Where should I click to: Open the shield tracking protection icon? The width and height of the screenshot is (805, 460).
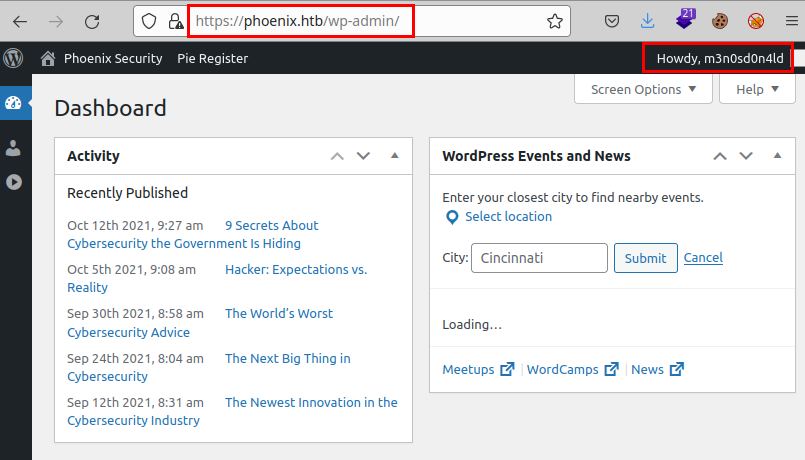click(x=149, y=21)
